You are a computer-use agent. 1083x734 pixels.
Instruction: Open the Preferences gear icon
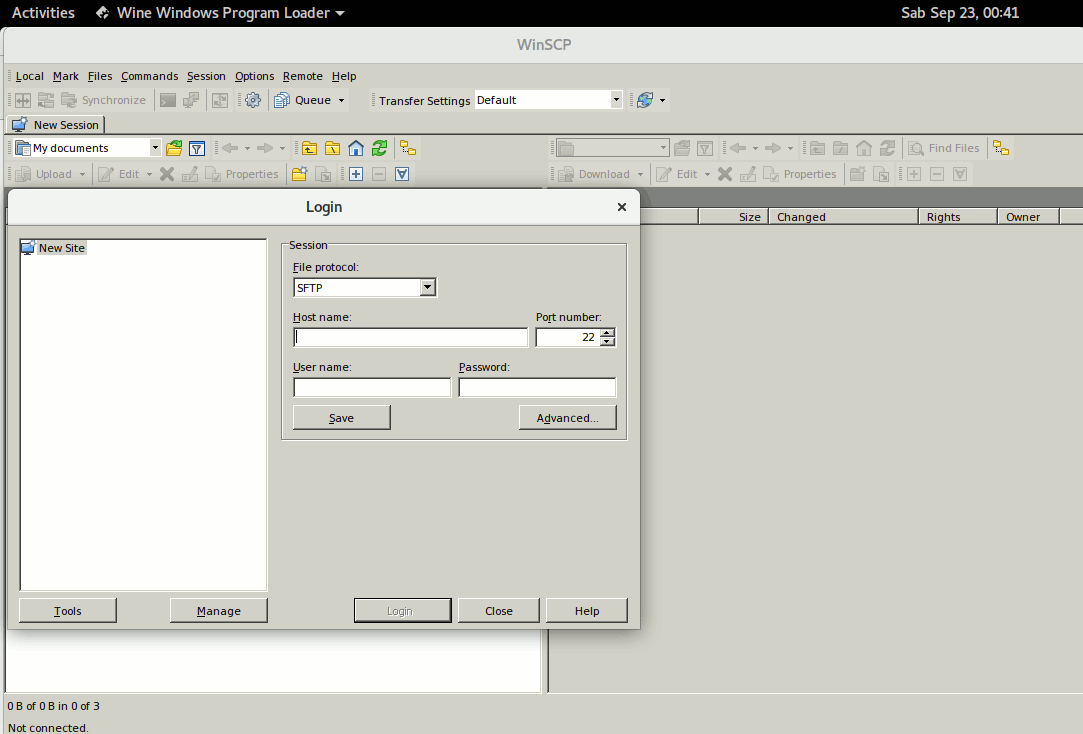[x=253, y=100]
